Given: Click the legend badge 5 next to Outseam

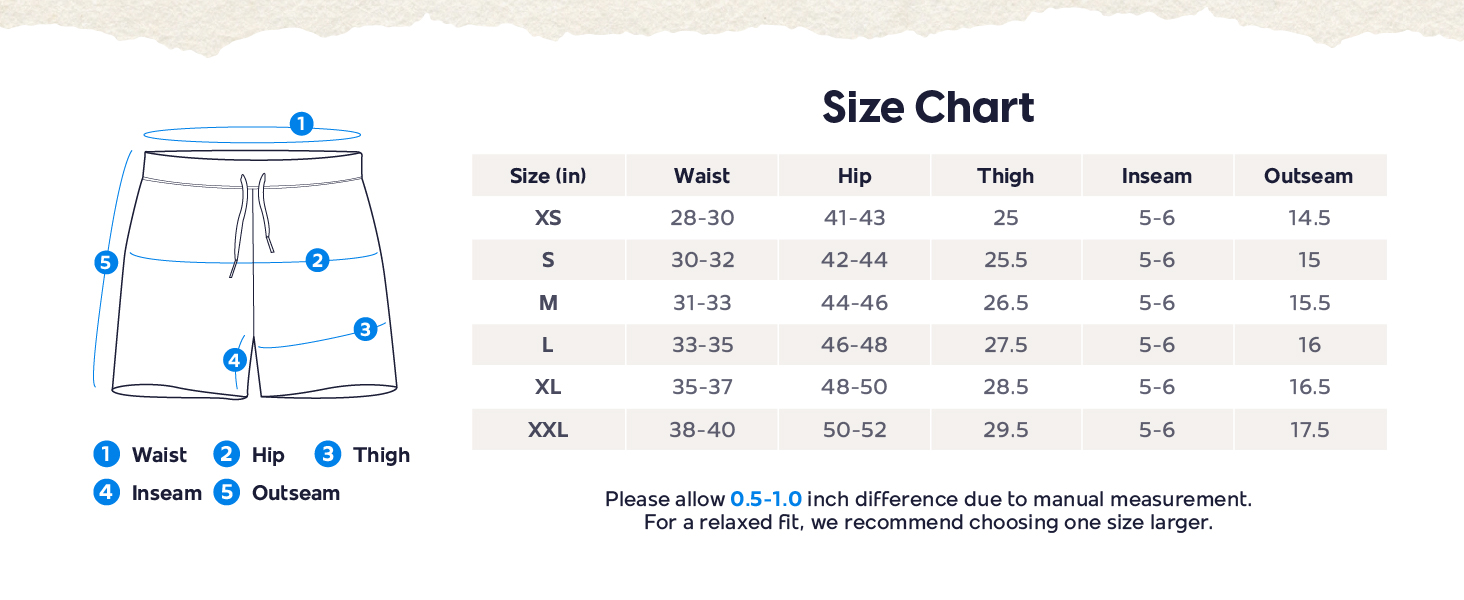Looking at the screenshot, I should [x=227, y=493].
